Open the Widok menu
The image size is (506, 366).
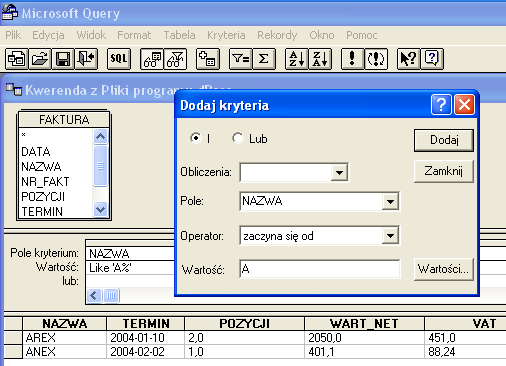[x=91, y=35]
